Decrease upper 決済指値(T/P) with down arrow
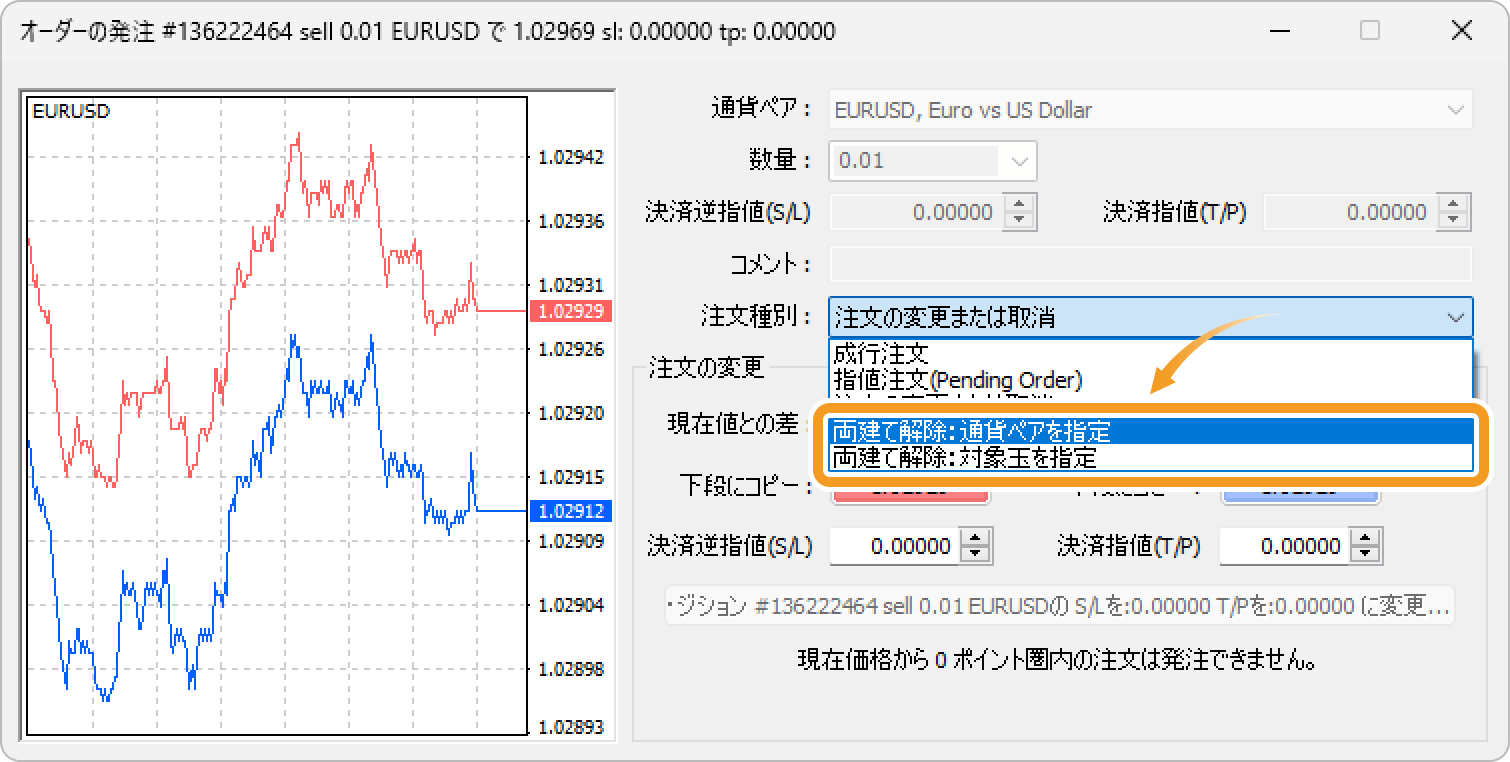1510x762 pixels. coord(1453,219)
